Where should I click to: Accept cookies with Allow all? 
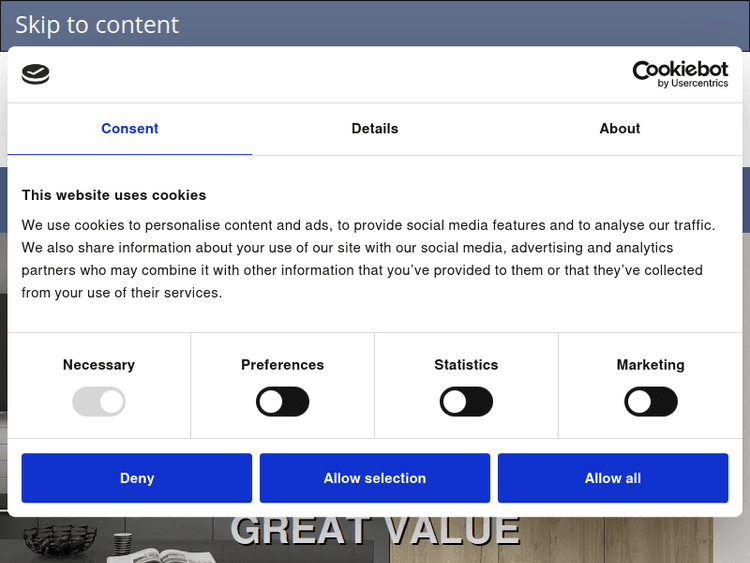pyautogui.click(x=613, y=478)
